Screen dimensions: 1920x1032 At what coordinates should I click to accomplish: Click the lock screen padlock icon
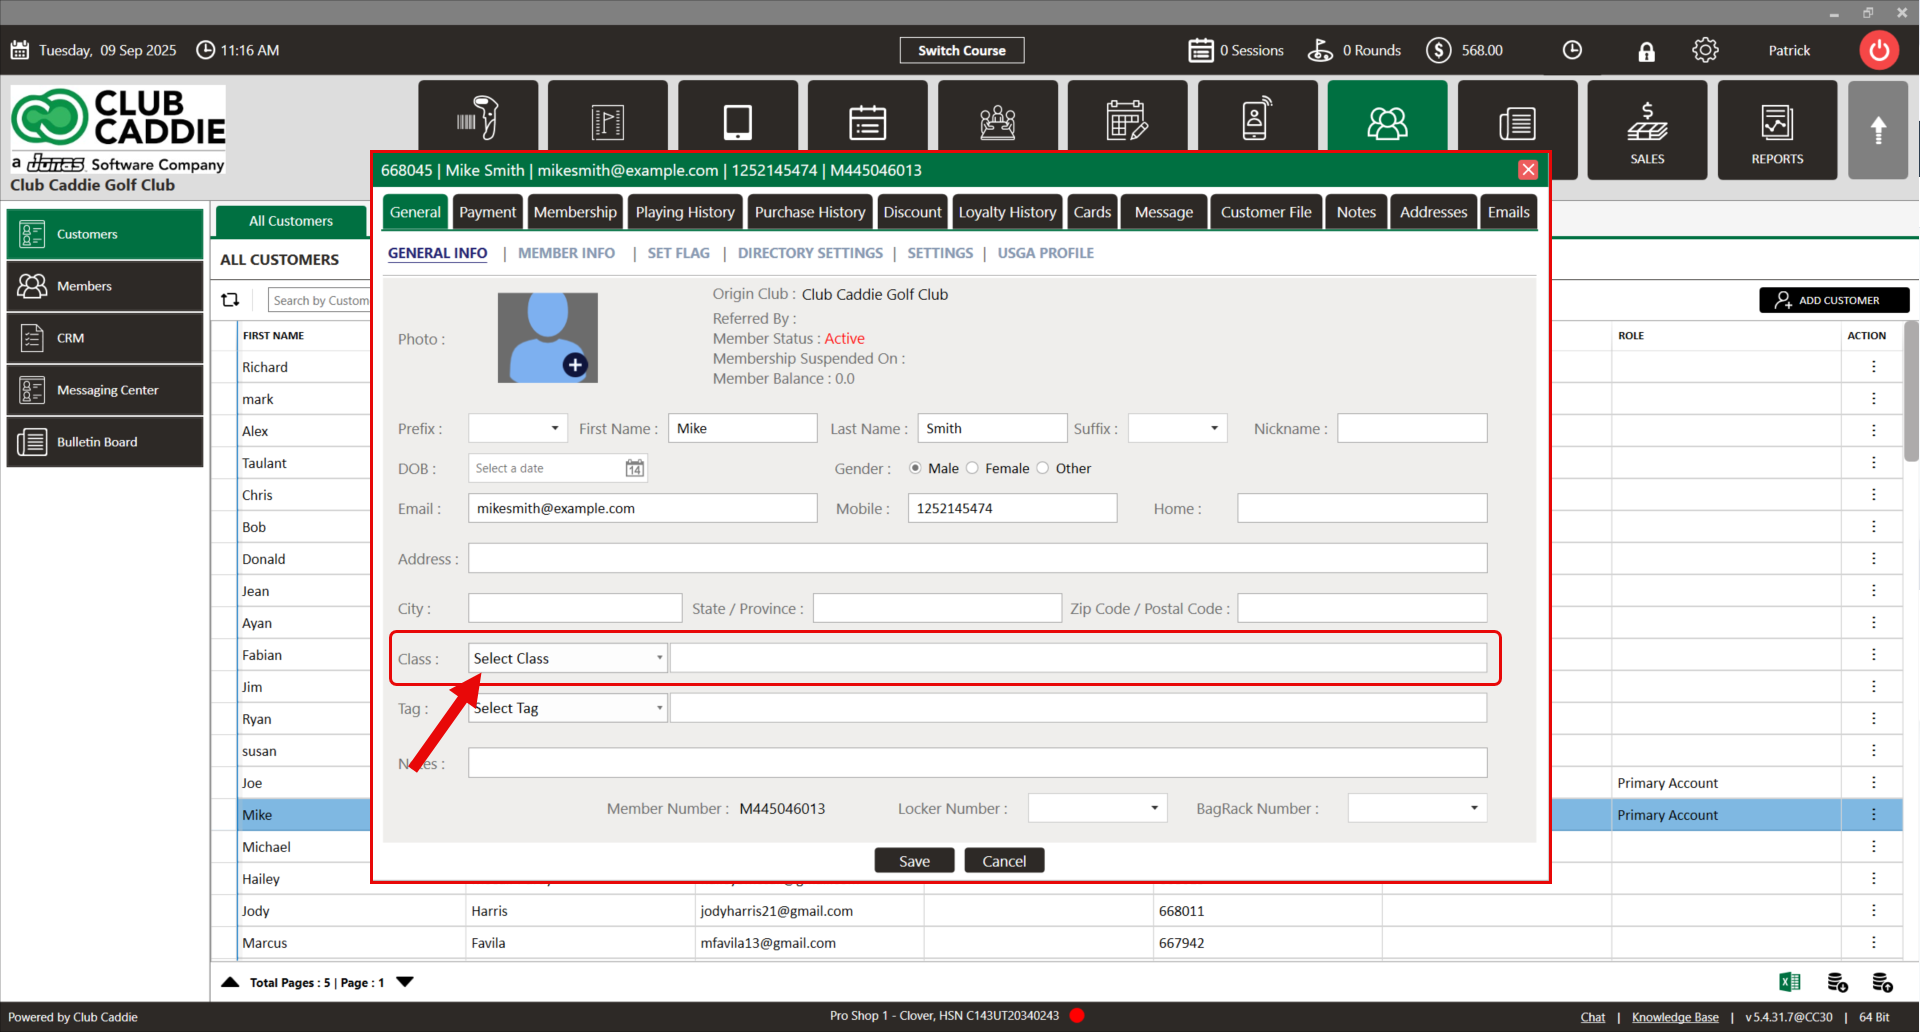click(1646, 51)
